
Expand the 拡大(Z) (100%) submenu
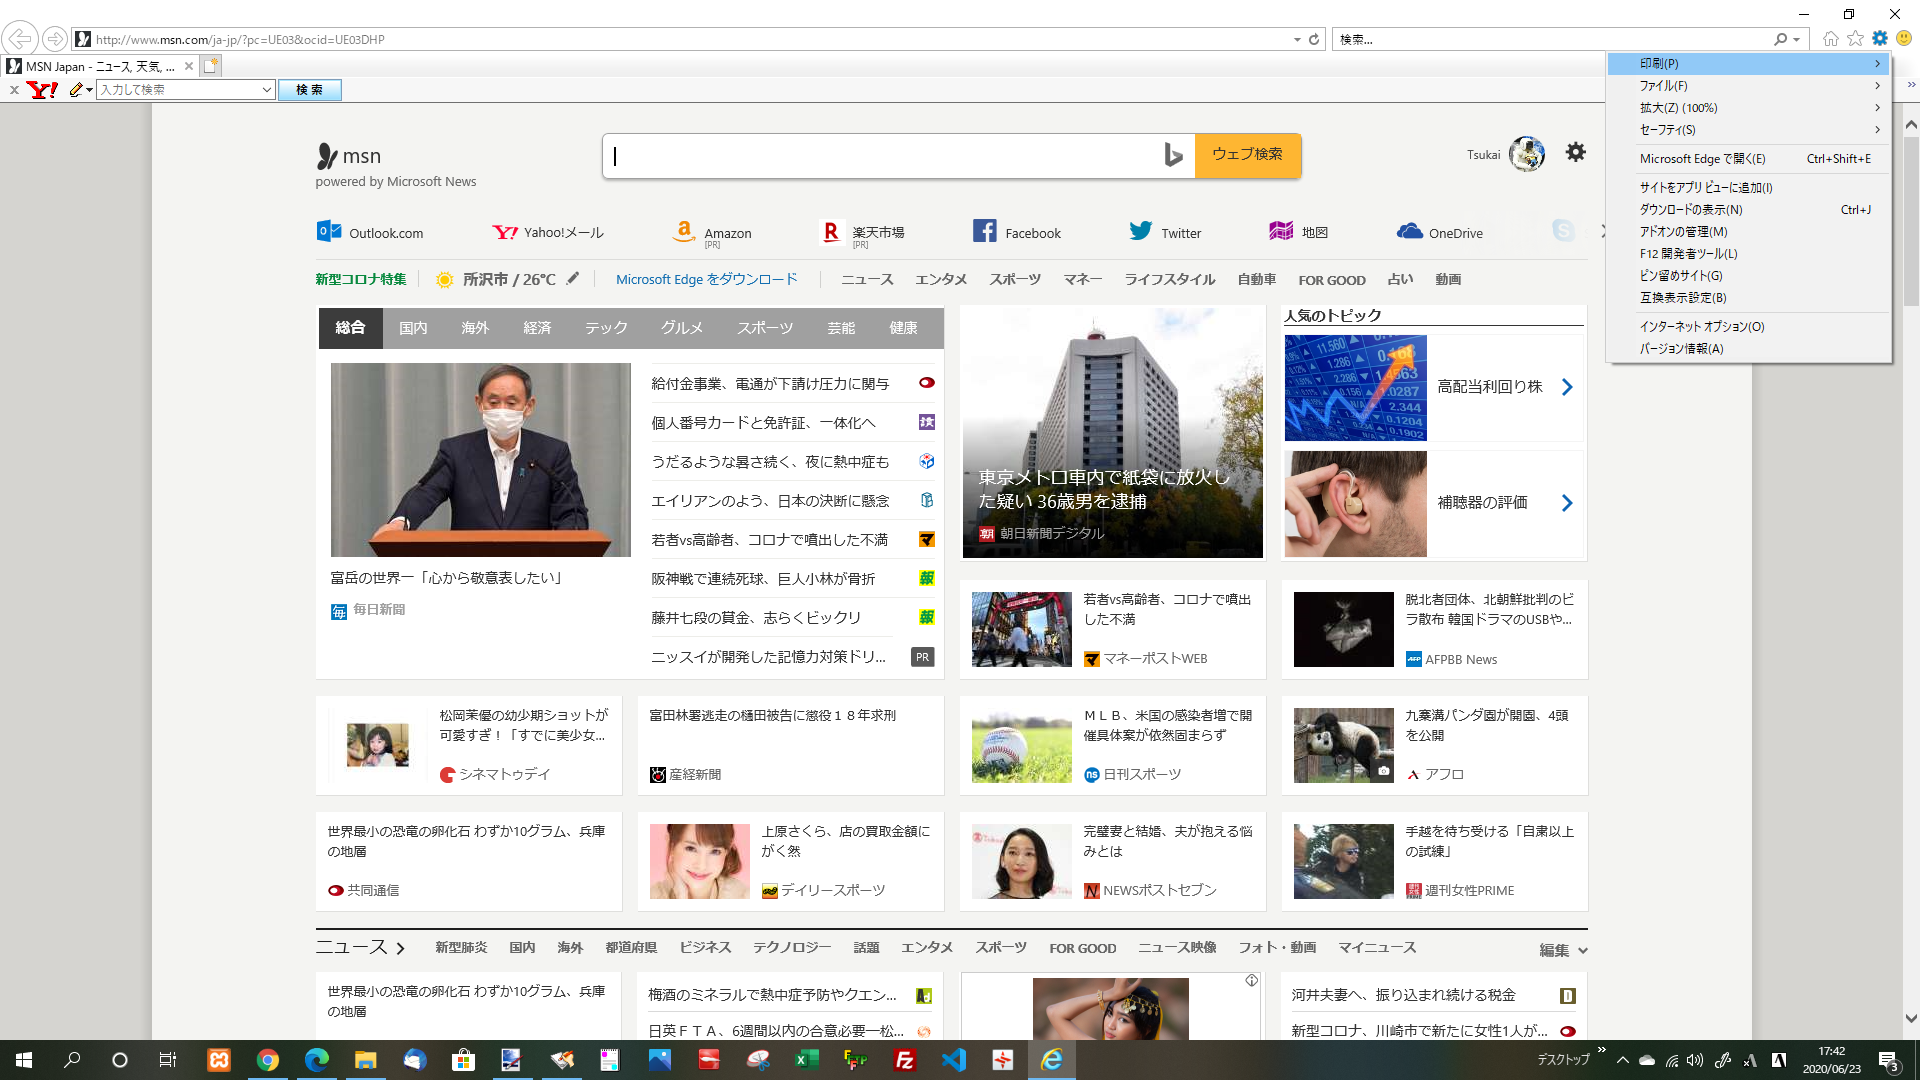[x=1747, y=107]
